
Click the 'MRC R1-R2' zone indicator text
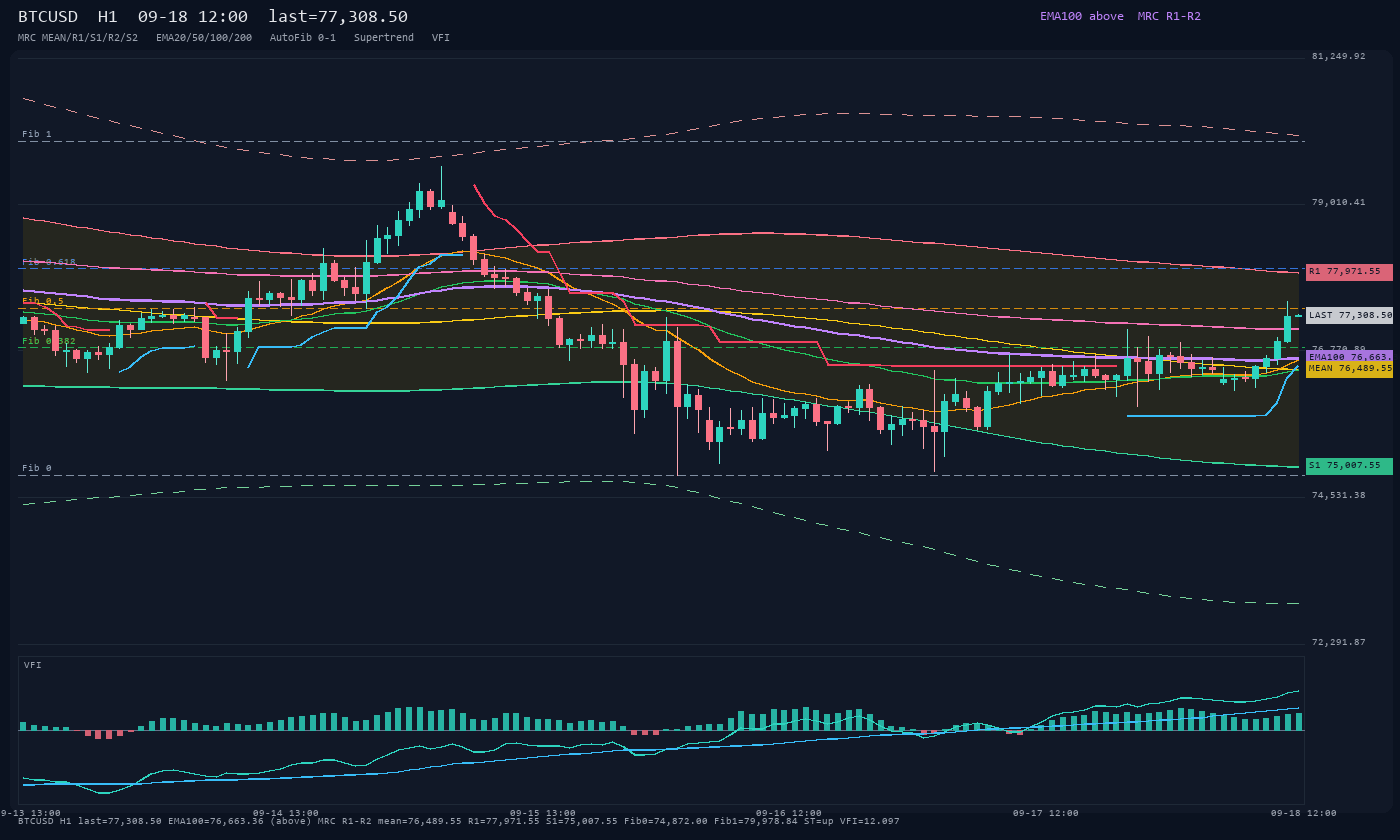tap(1169, 16)
